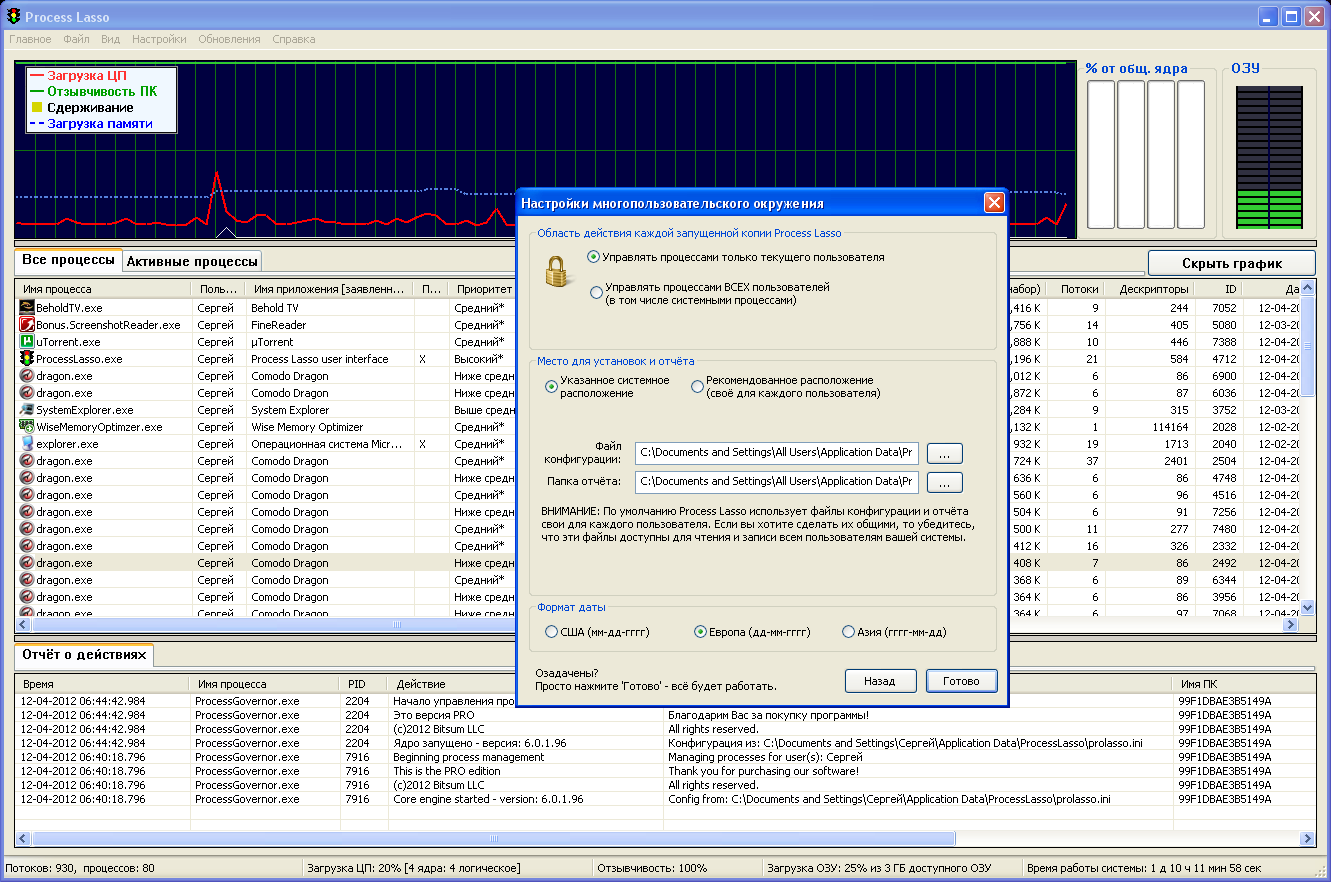Select 'Управлять процессами ВСЕХ пользователей' option
The width and height of the screenshot is (1331, 882).
(x=597, y=293)
